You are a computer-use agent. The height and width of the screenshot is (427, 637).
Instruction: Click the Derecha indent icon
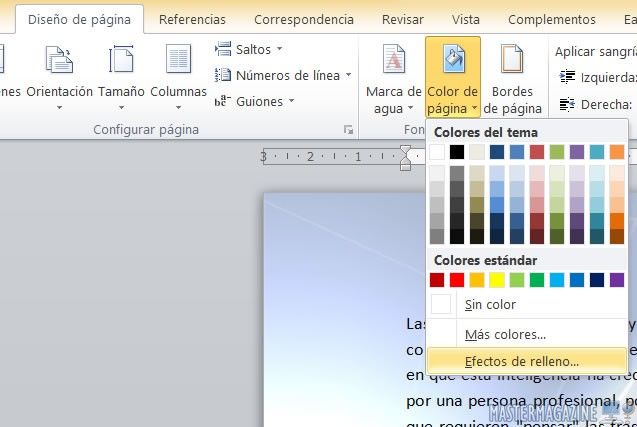coord(567,104)
